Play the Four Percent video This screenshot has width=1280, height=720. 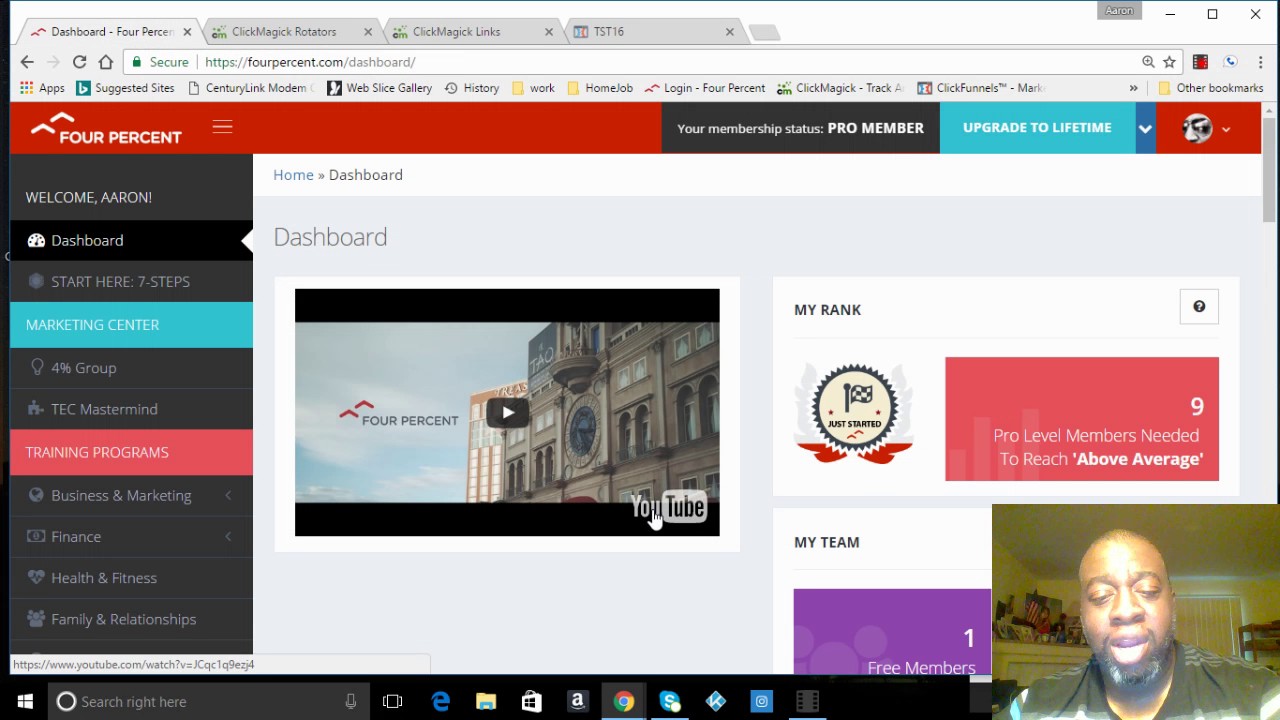tap(507, 412)
